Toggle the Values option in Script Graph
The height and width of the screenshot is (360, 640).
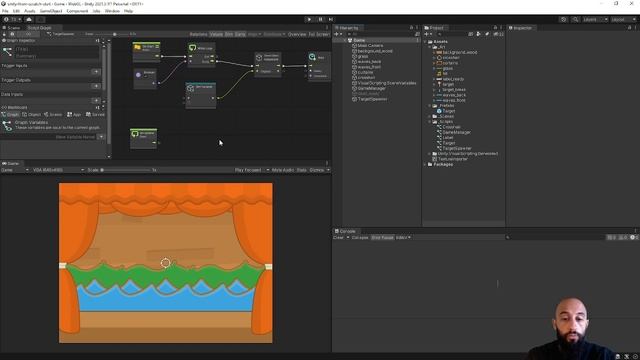[216, 34]
